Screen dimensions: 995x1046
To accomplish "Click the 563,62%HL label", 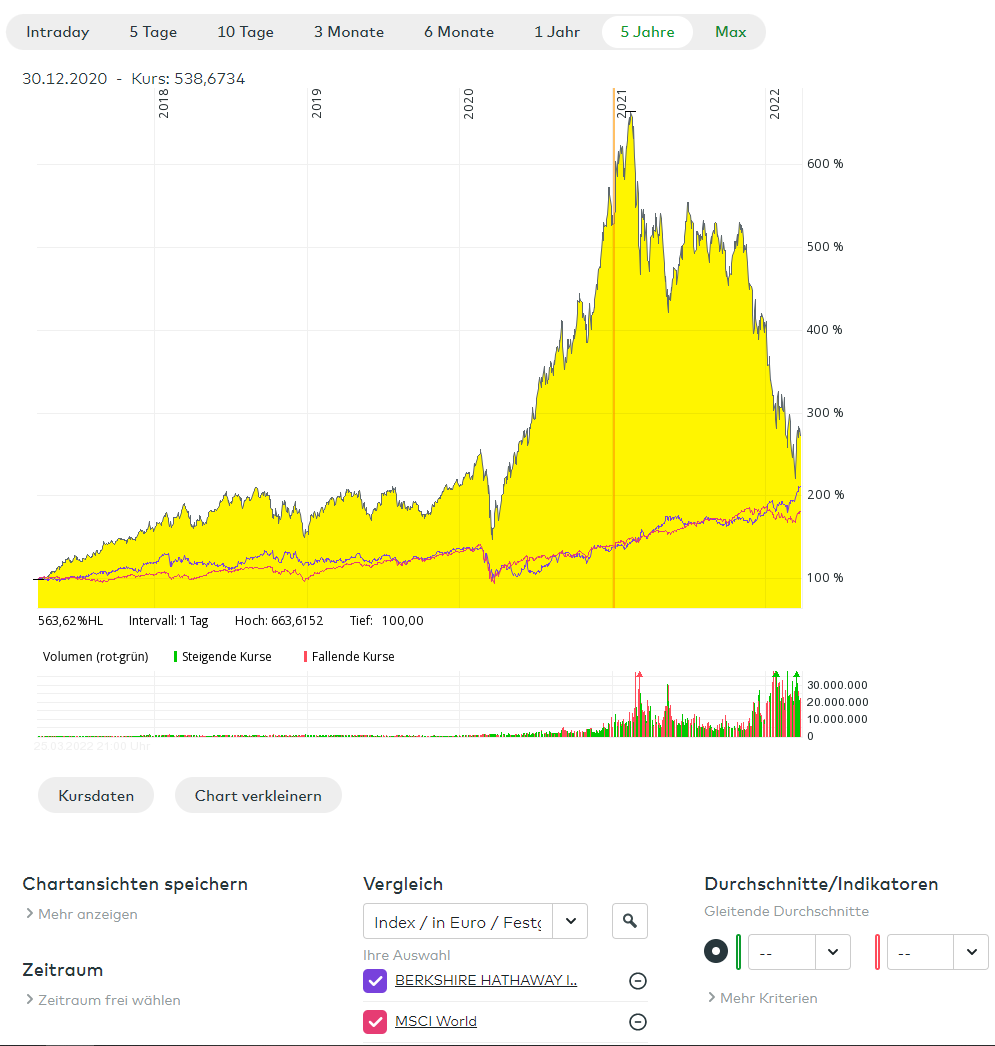I will (x=71, y=620).
